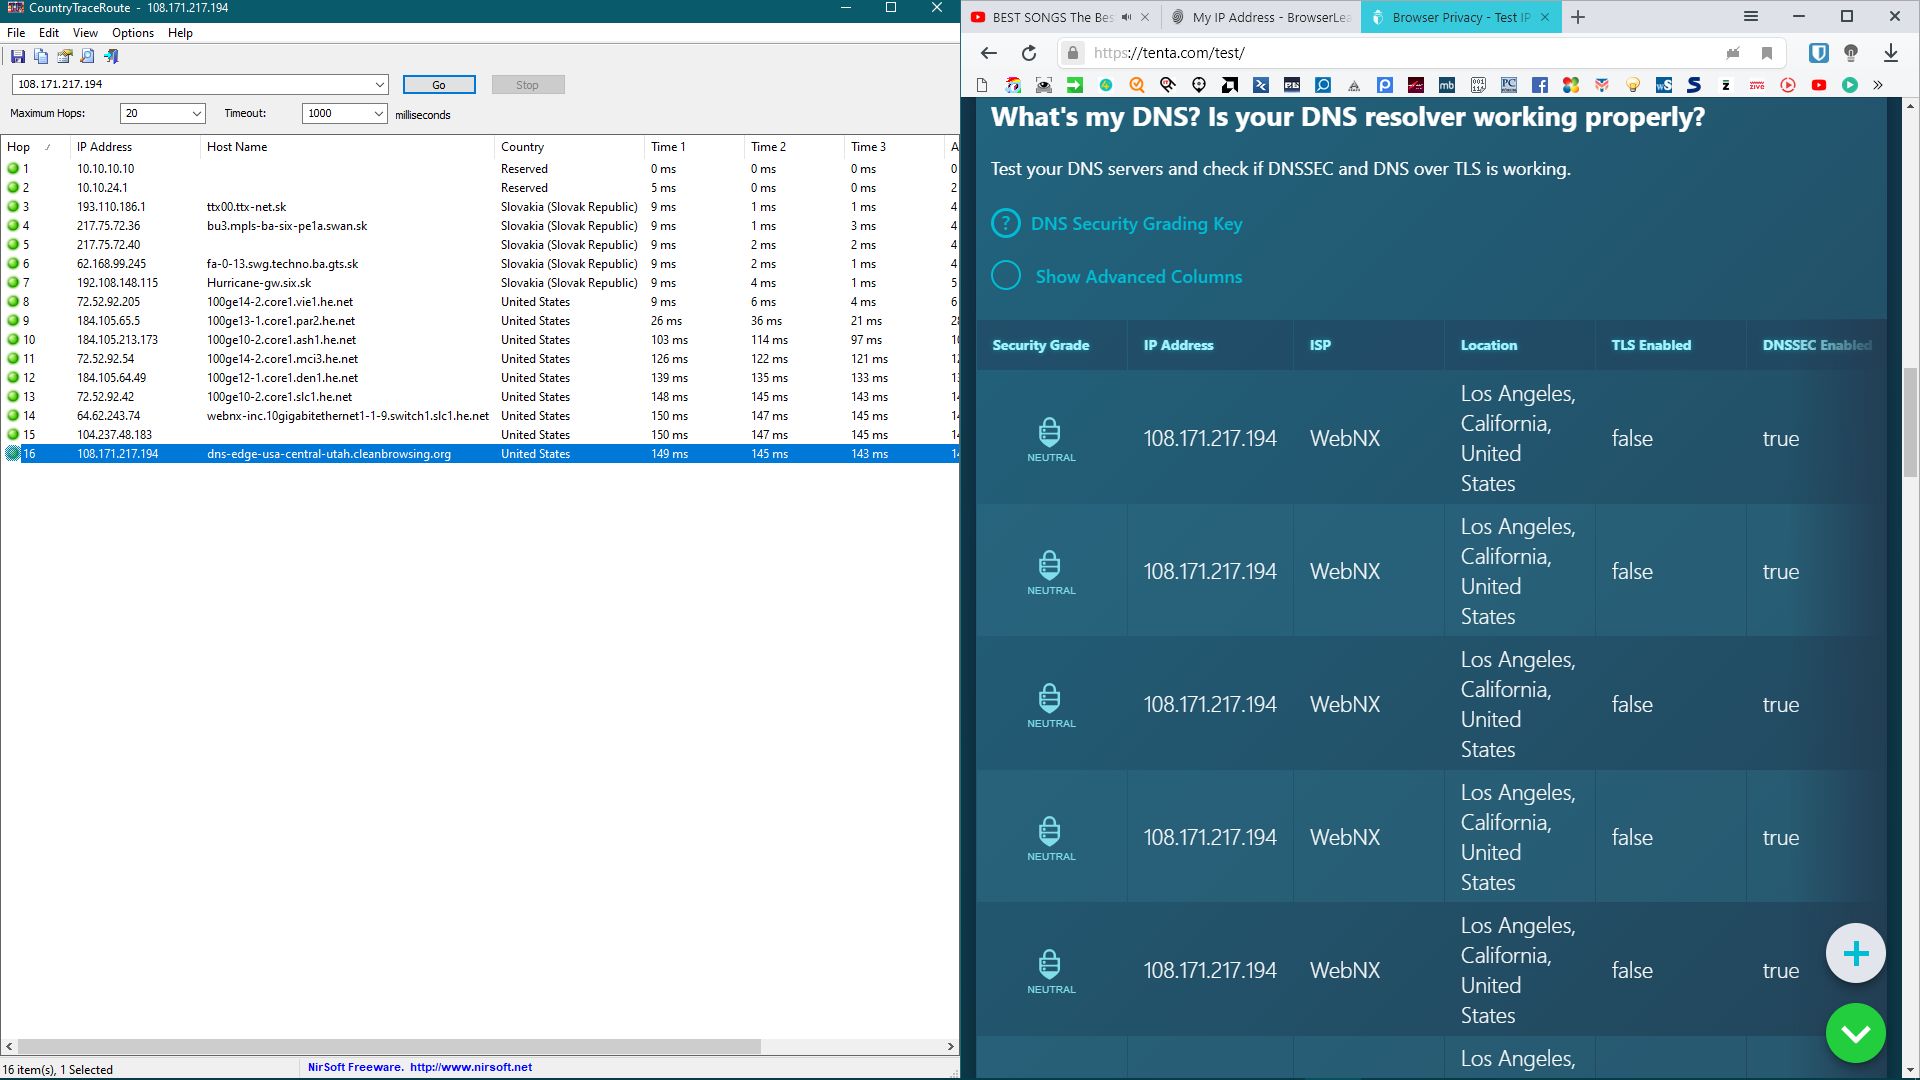Open the PC World bookmark icon
The height and width of the screenshot is (1080, 1920).
[x=1509, y=85]
